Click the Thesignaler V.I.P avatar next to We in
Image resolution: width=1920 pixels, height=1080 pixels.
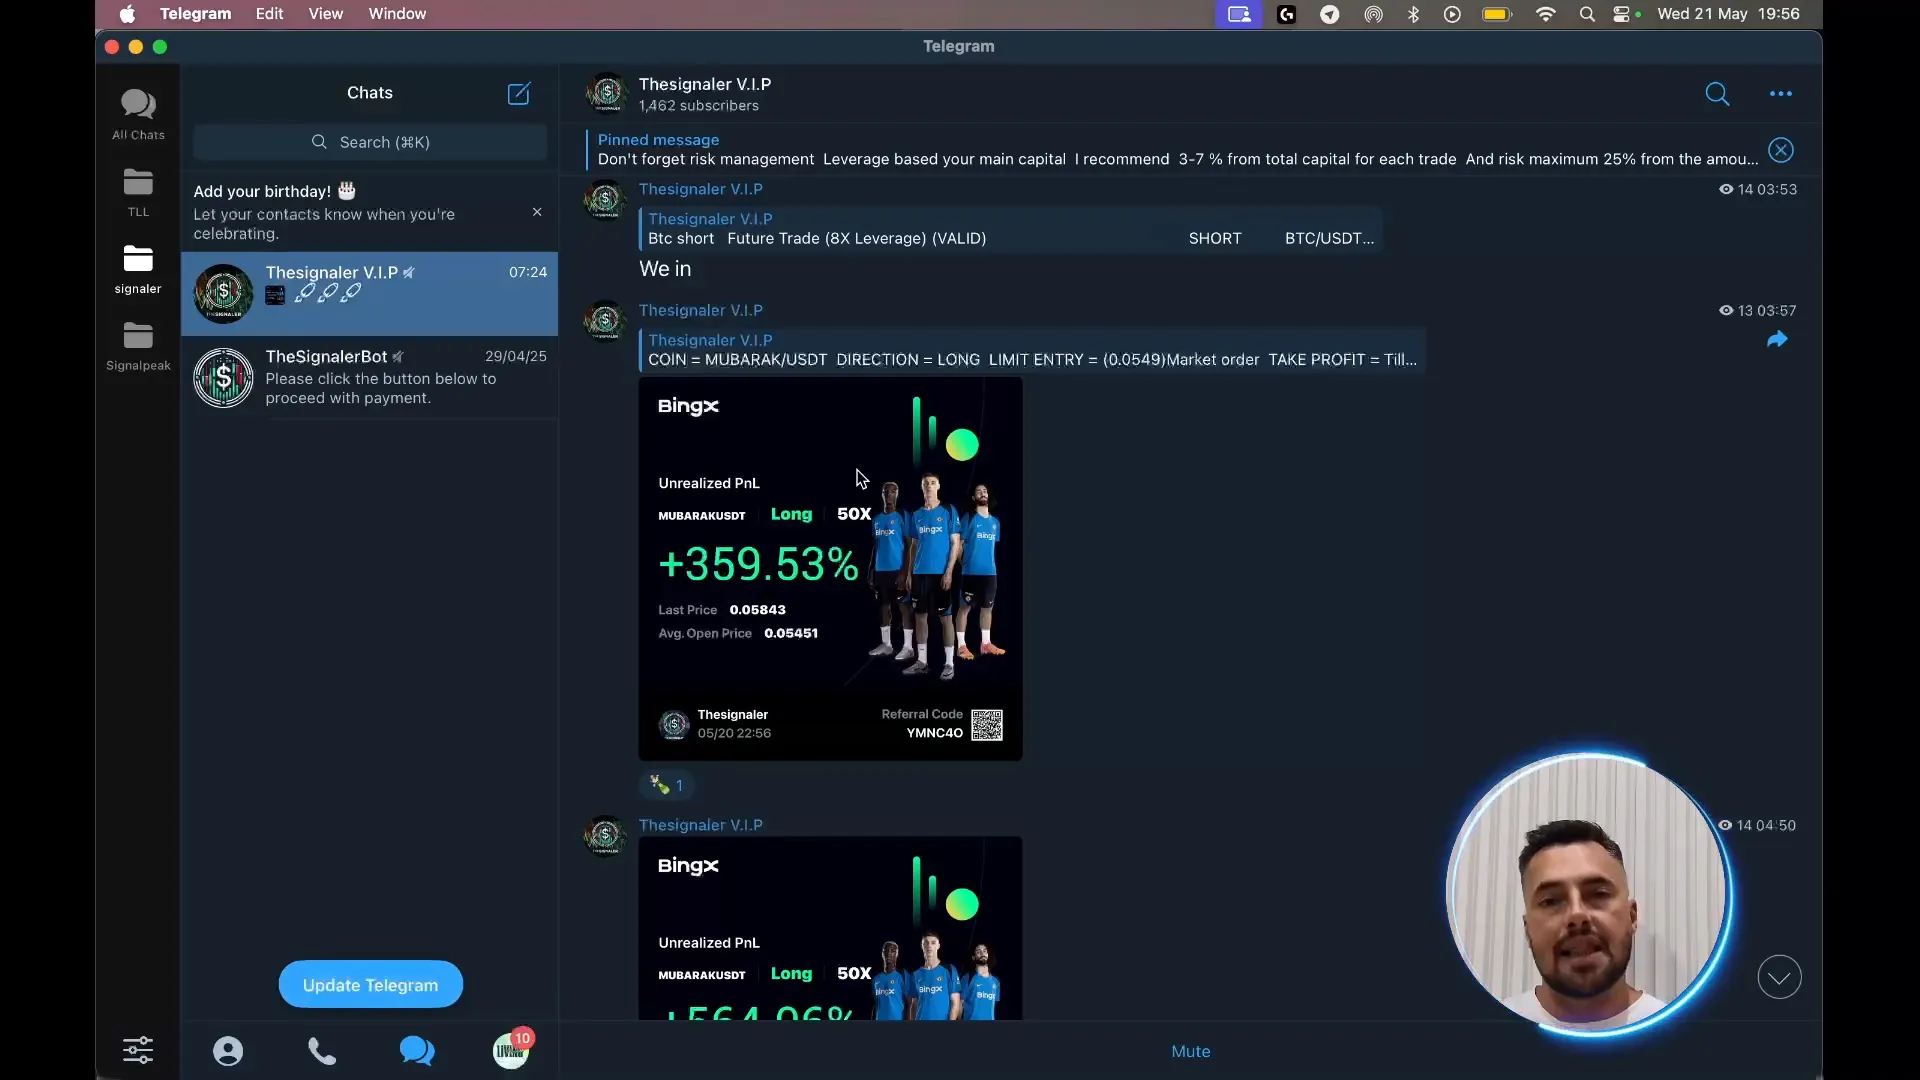[x=605, y=200]
